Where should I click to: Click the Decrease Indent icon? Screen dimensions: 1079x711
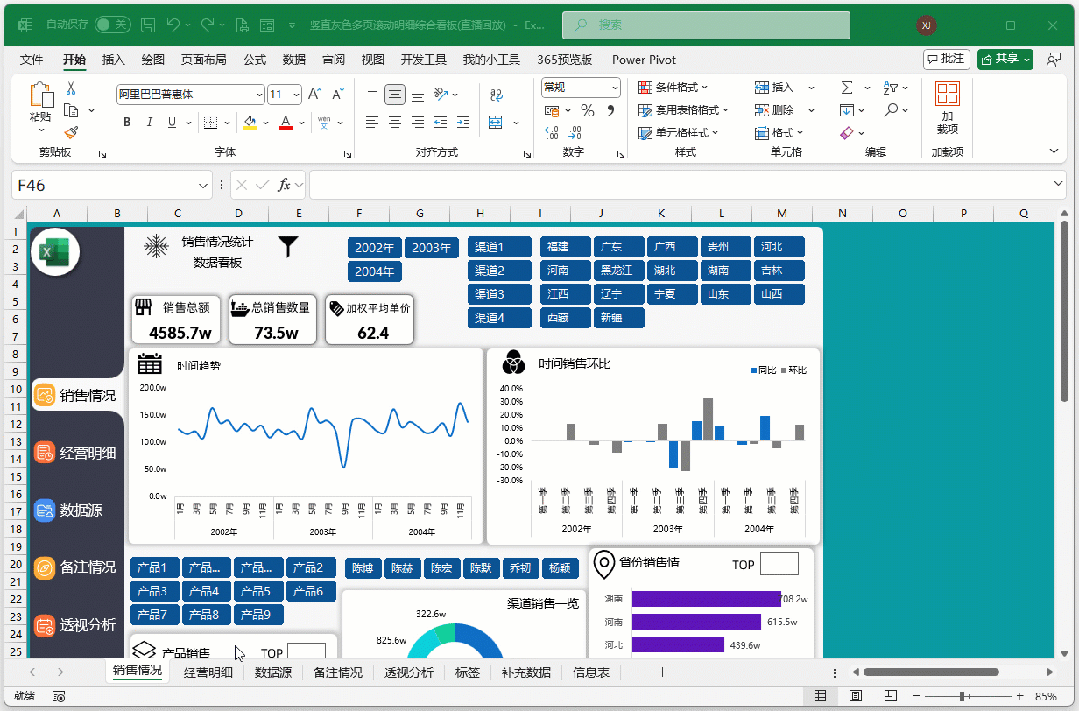[440, 123]
